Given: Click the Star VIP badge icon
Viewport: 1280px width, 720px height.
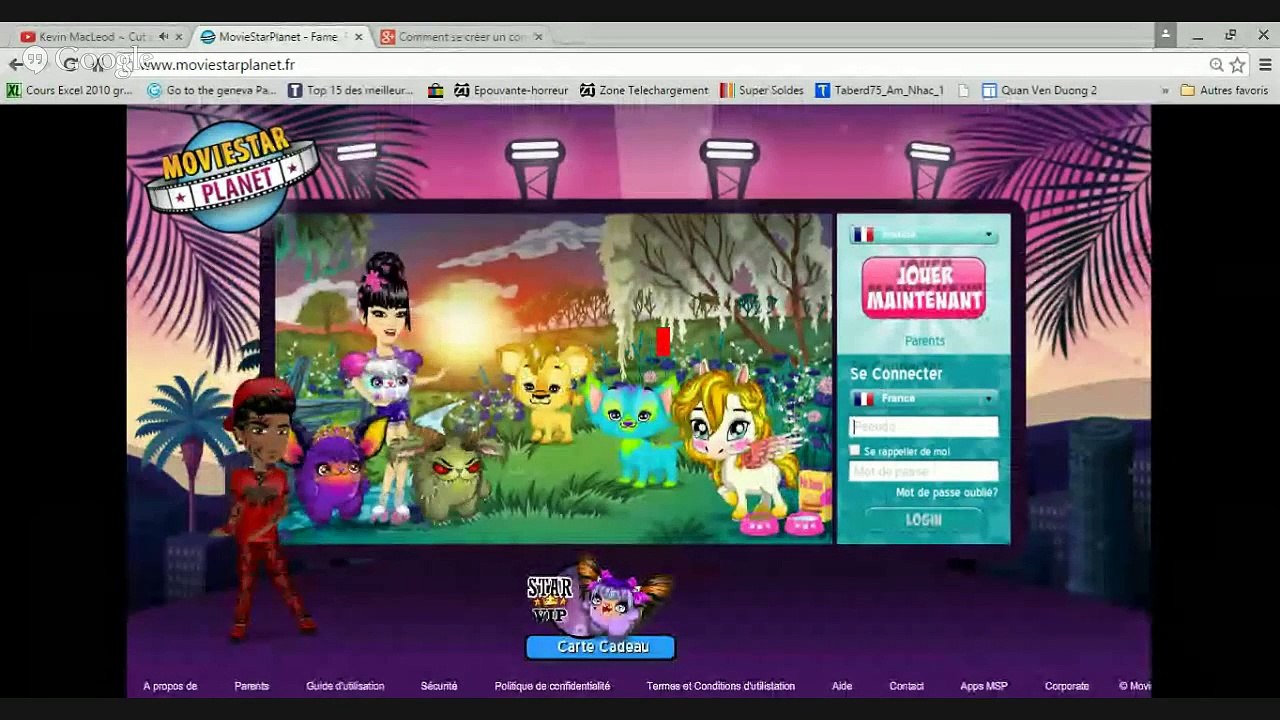Looking at the screenshot, I should coord(550,599).
